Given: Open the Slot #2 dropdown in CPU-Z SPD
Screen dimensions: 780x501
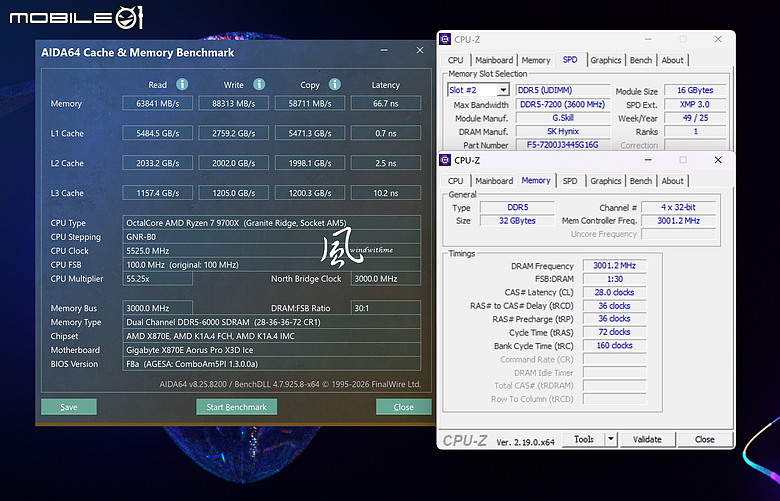Looking at the screenshot, I should tap(503, 90).
